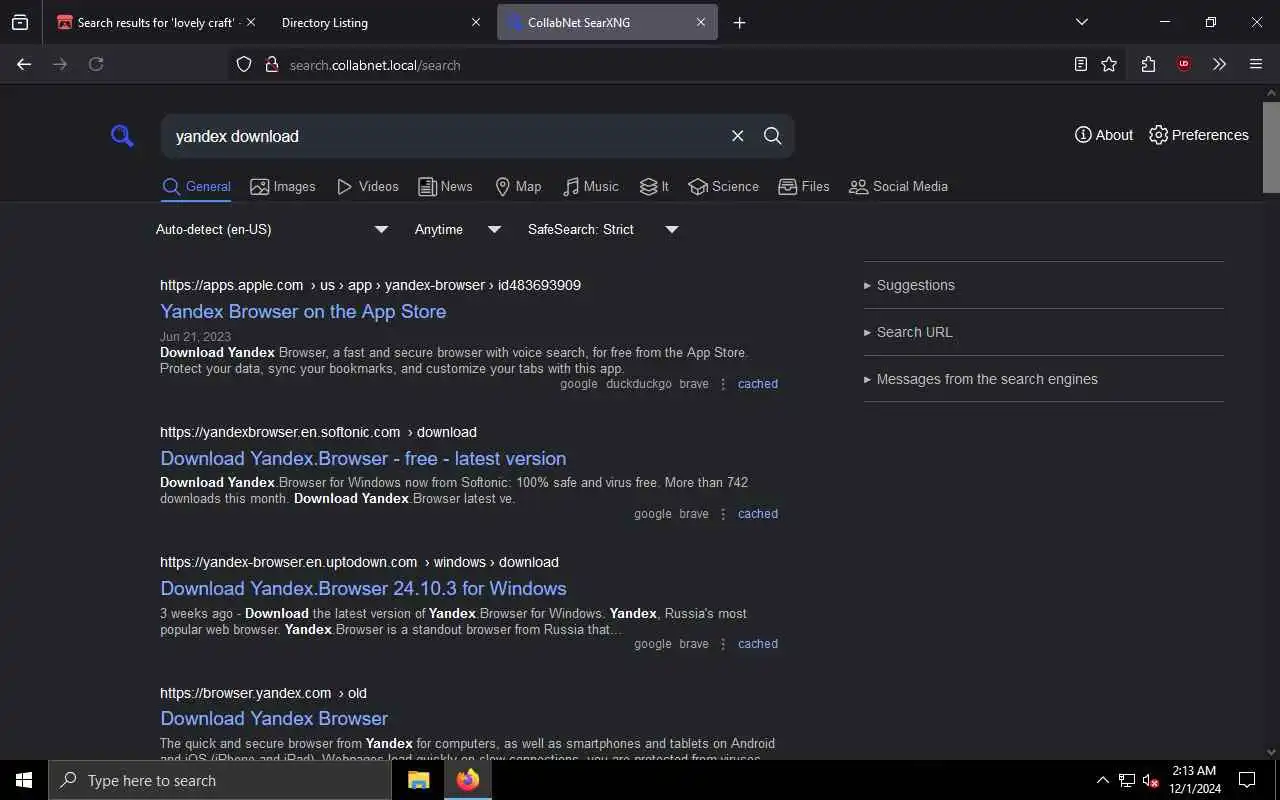List all tabs dropdown arrow
The width and height of the screenshot is (1280, 800).
pos(1082,22)
